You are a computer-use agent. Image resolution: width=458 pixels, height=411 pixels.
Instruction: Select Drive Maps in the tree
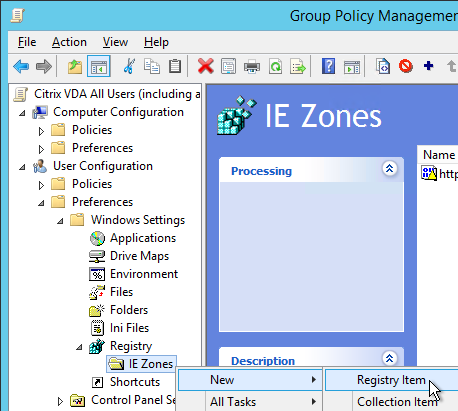click(139, 256)
